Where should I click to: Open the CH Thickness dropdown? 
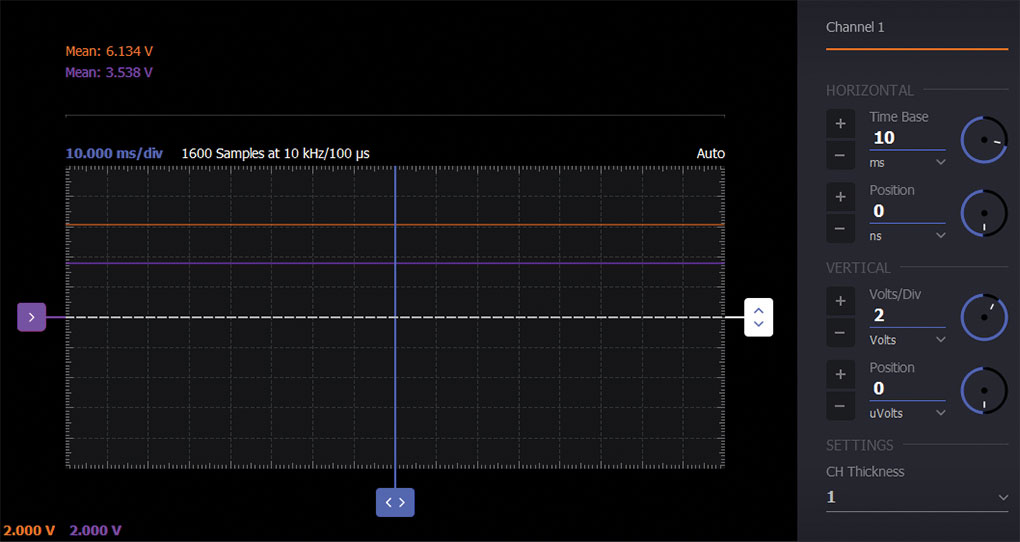tap(917, 498)
